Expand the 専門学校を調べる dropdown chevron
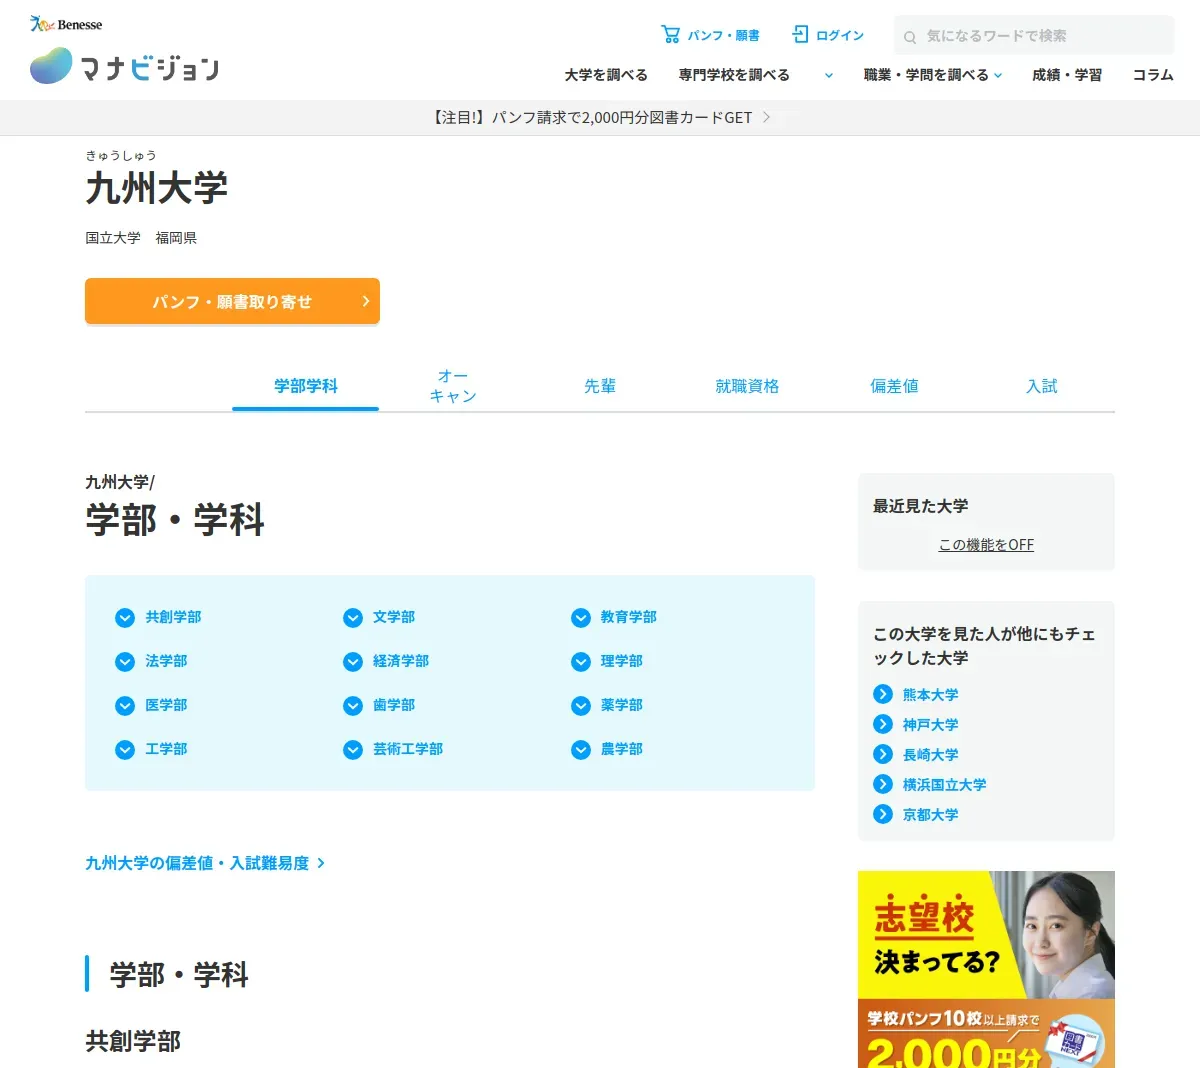The height and width of the screenshot is (1068, 1200). pyautogui.click(x=828, y=75)
